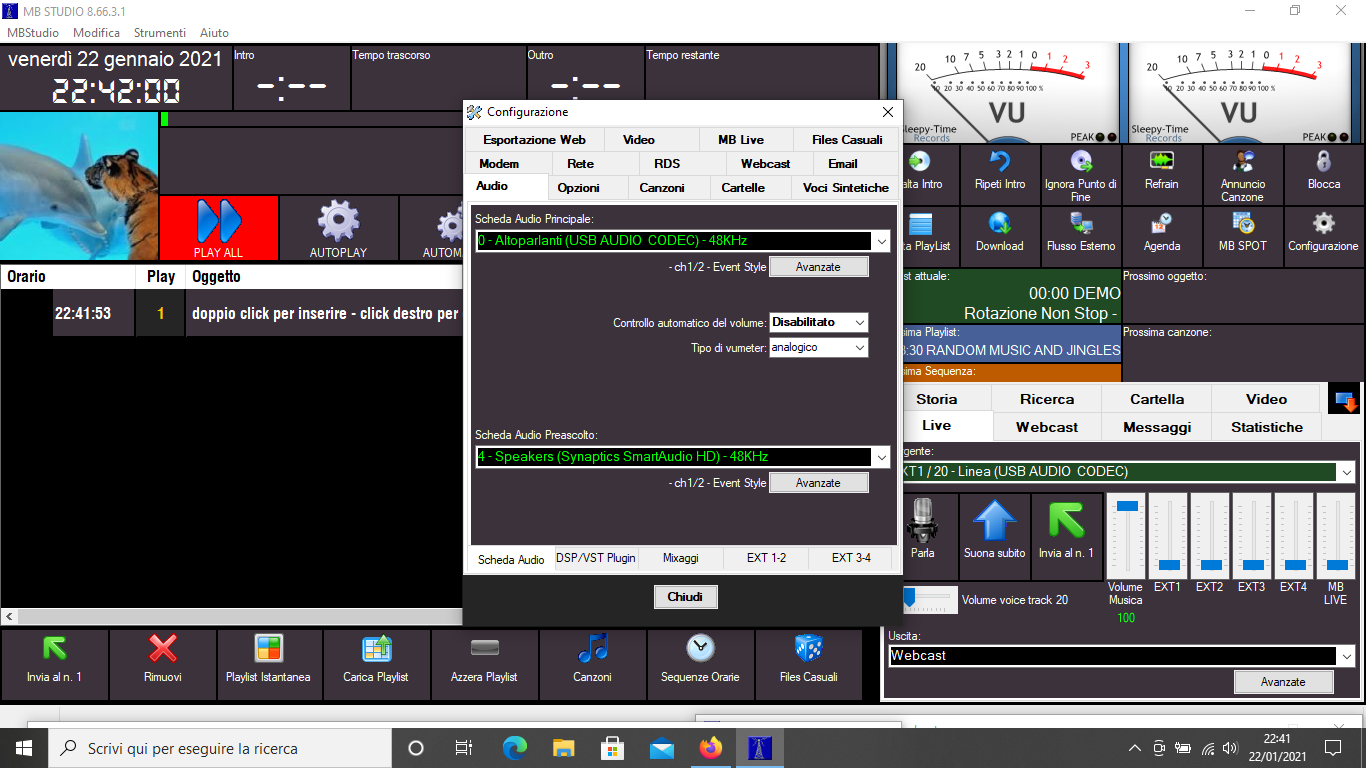Open the Strumenti menu

click(160, 33)
